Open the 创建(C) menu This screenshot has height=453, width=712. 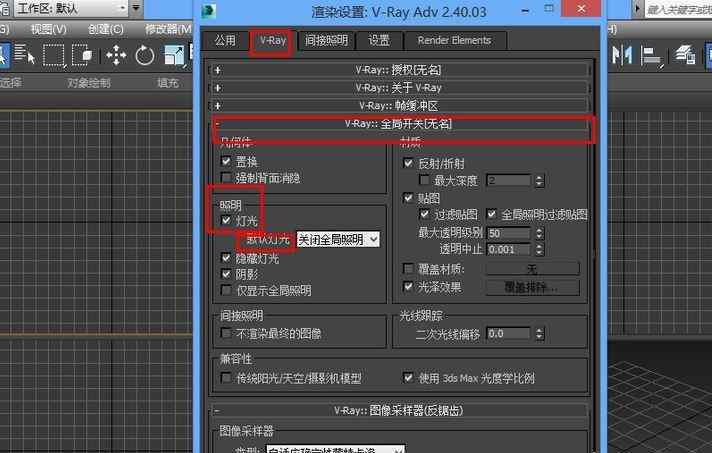pyautogui.click(x=106, y=30)
